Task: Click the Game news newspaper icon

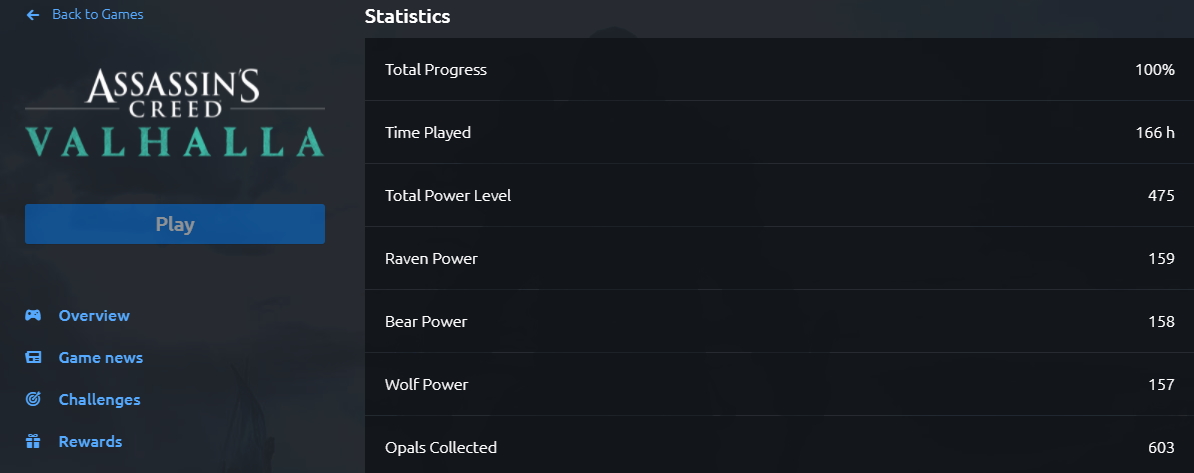Action: tap(33, 357)
